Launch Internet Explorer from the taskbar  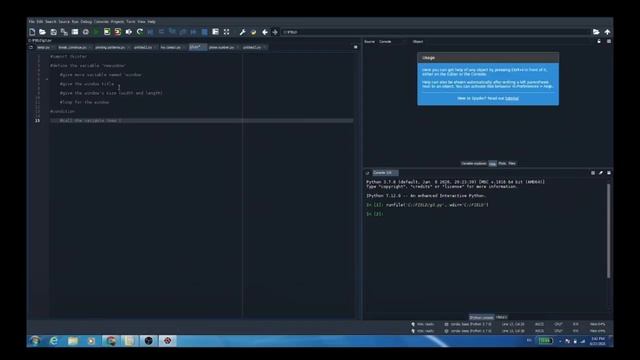click(x=53, y=341)
